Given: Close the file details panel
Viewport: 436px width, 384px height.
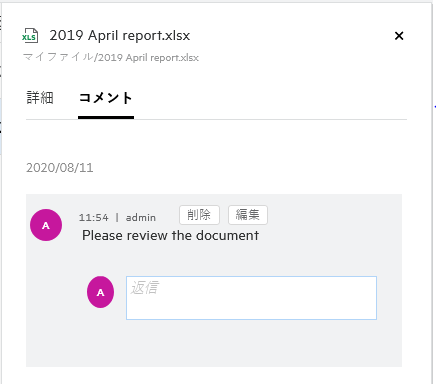Looking at the screenshot, I should [399, 36].
